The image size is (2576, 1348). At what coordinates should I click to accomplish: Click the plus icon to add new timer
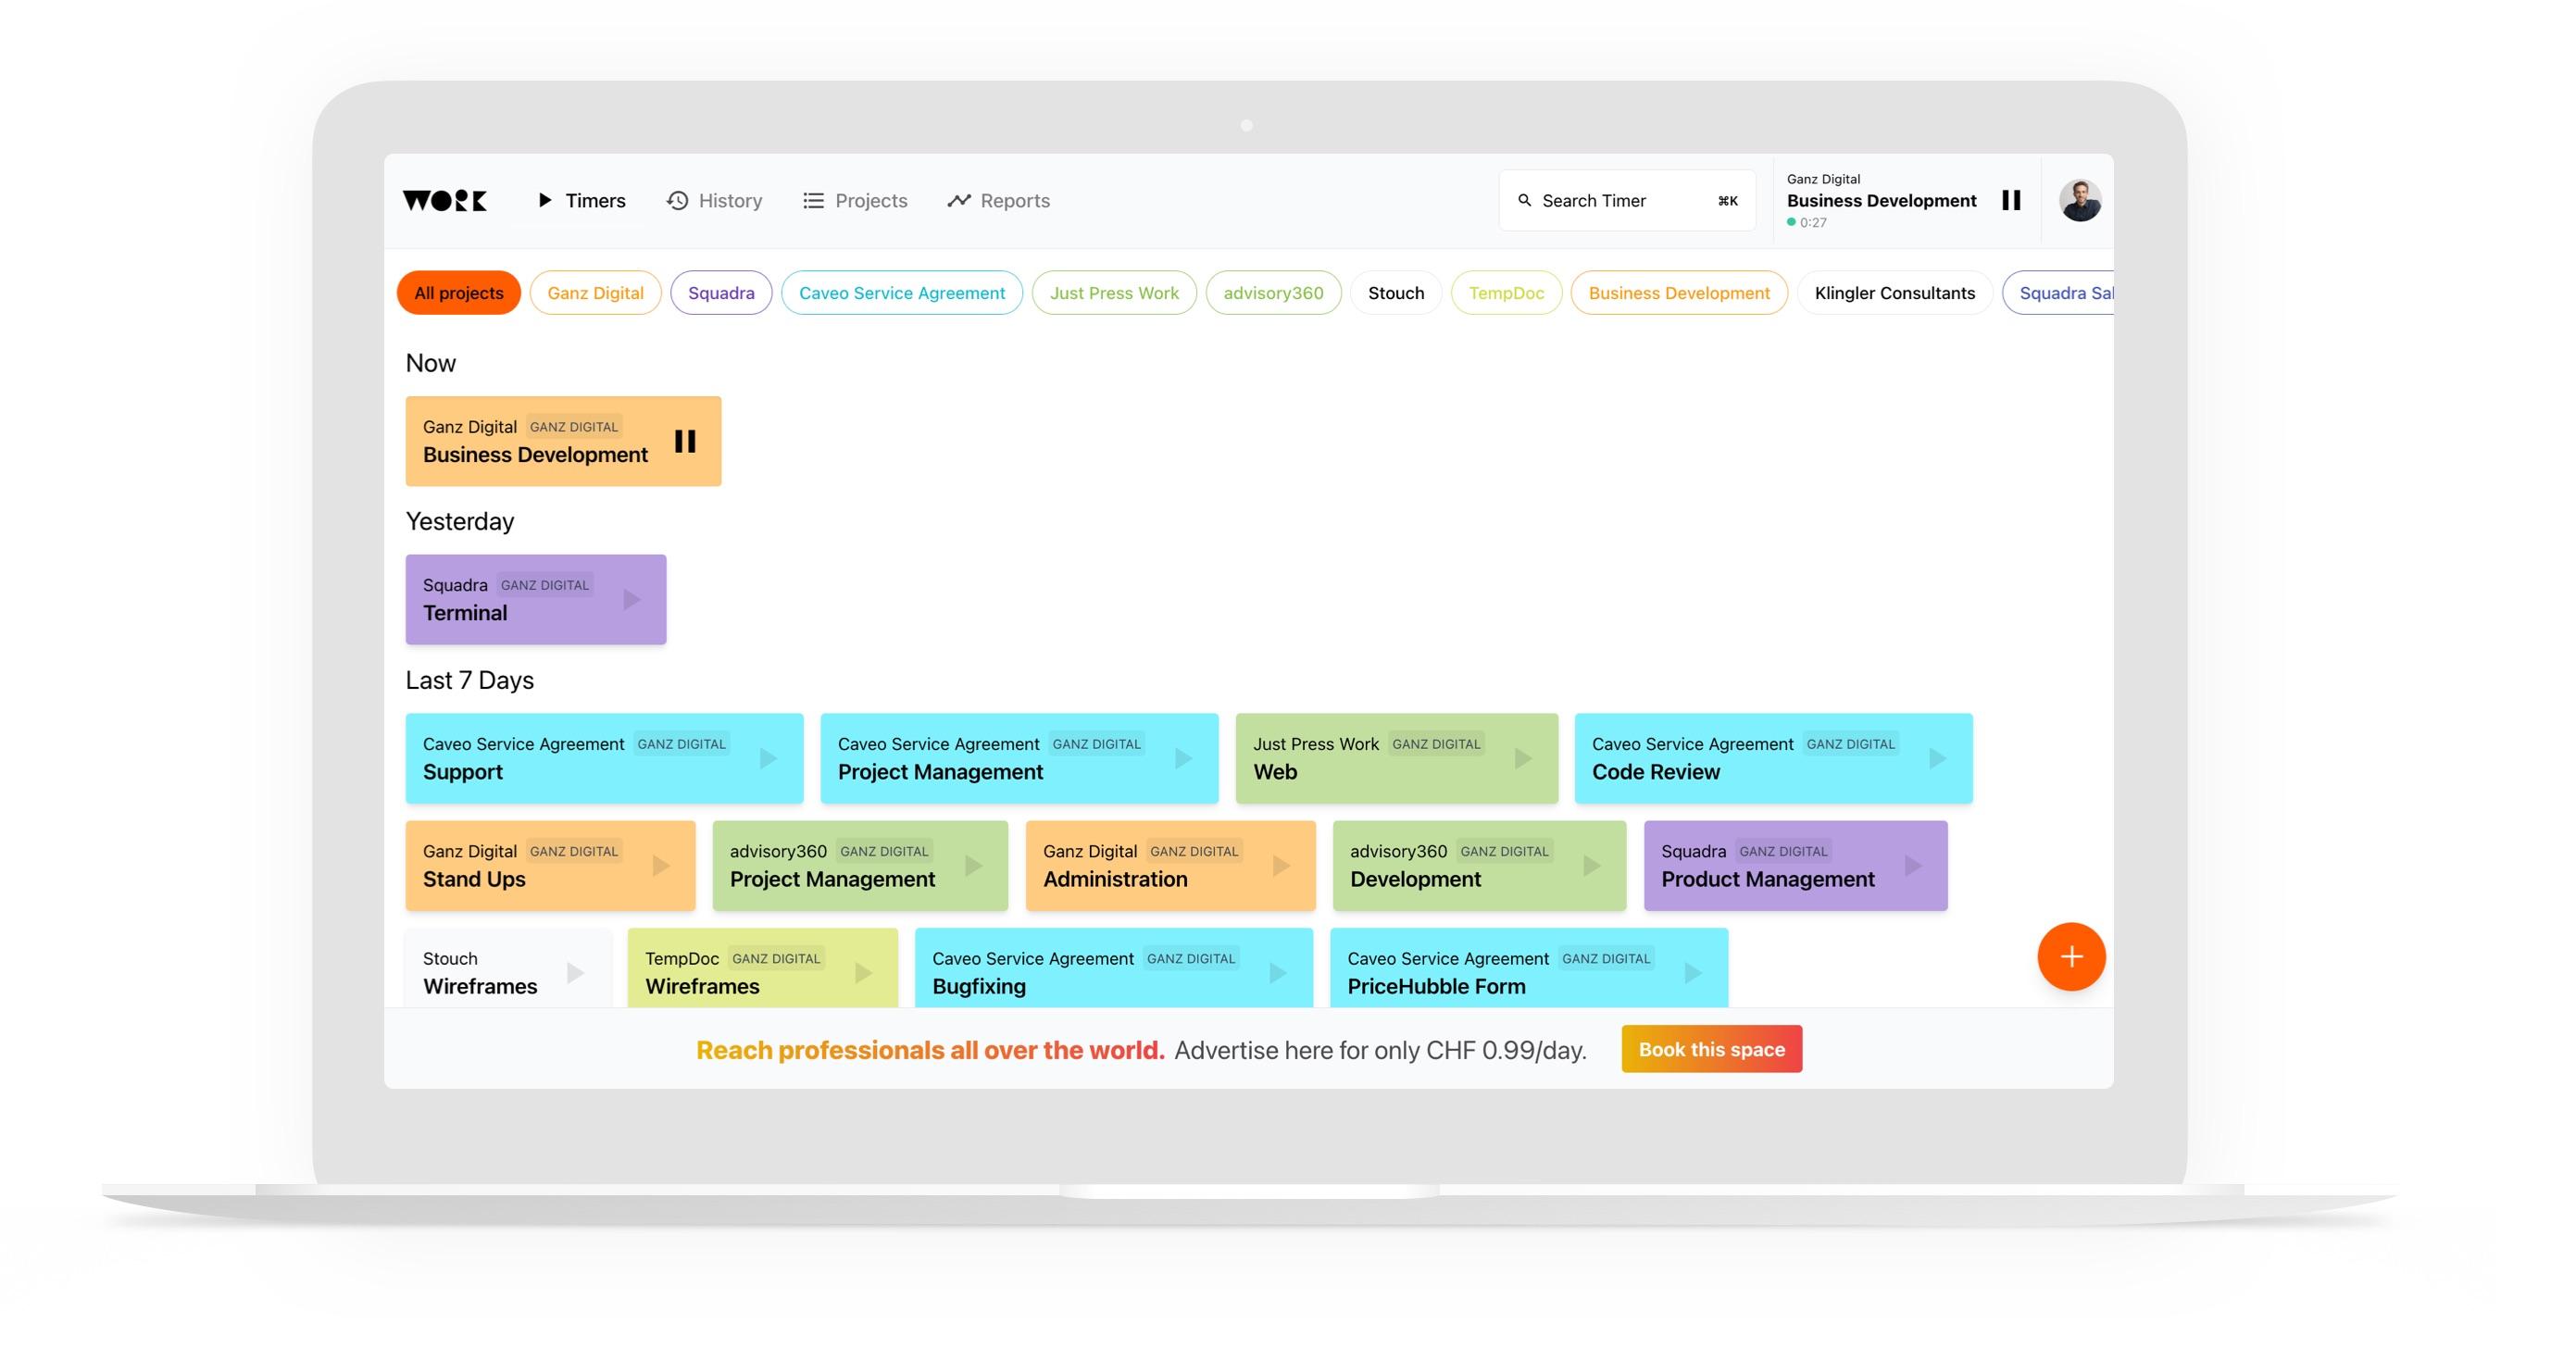tap(2070, 956)
